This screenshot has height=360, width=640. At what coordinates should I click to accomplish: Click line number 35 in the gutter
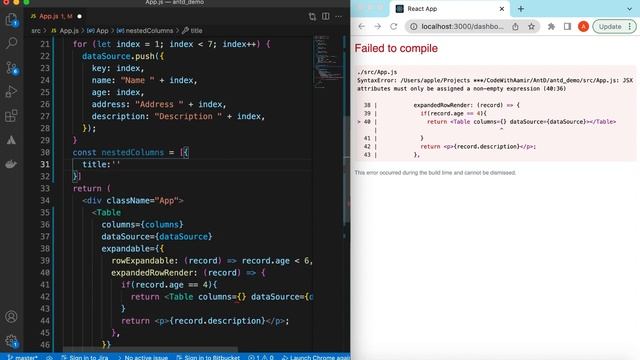pyautogui.click(x=45, y=213)
